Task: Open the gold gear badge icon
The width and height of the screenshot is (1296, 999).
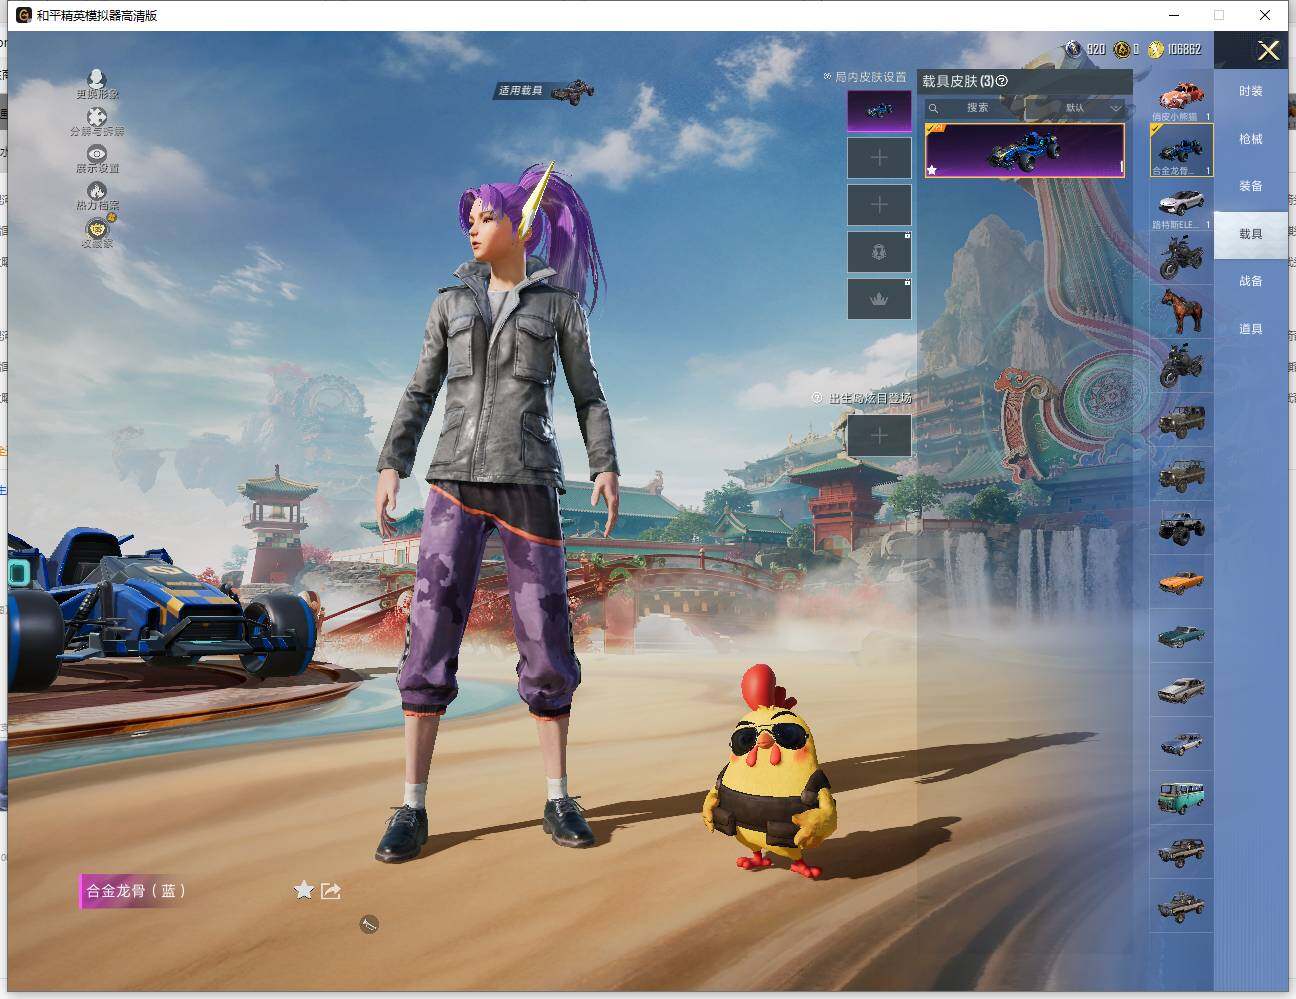Action: tap(97, 228)
